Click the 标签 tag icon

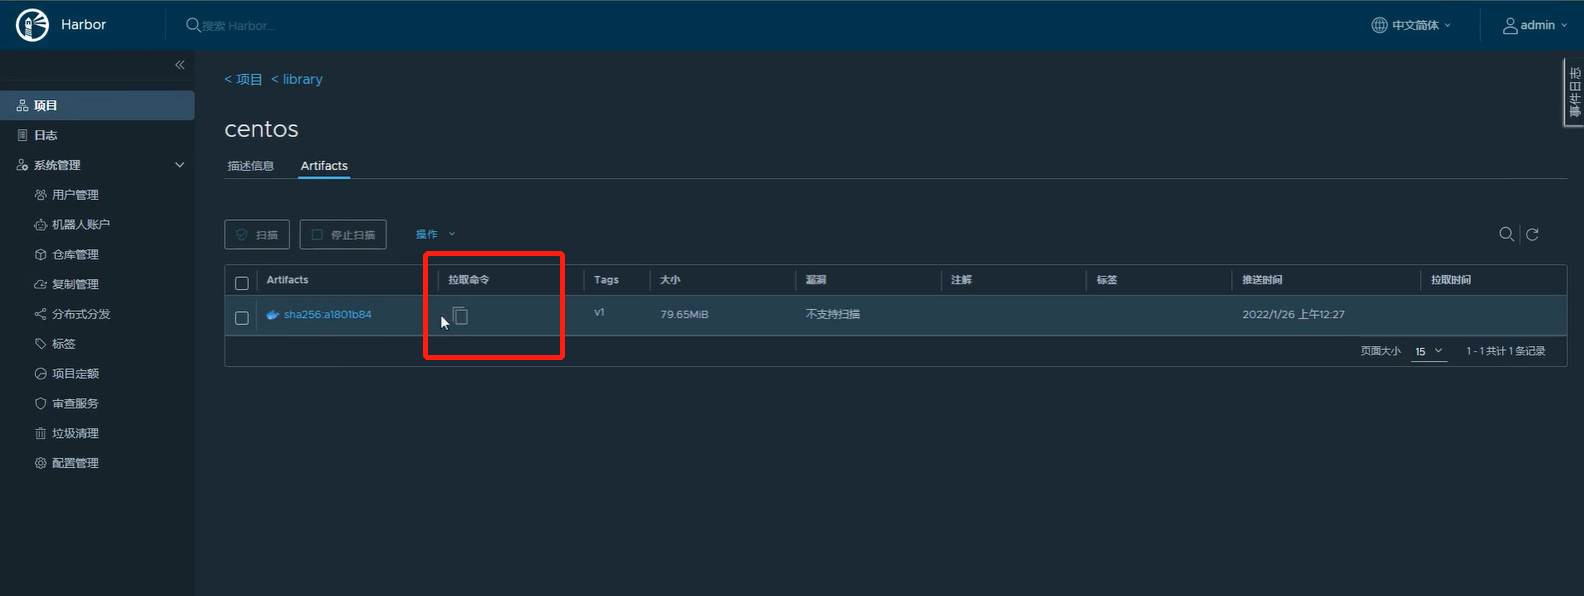(41, 344)
